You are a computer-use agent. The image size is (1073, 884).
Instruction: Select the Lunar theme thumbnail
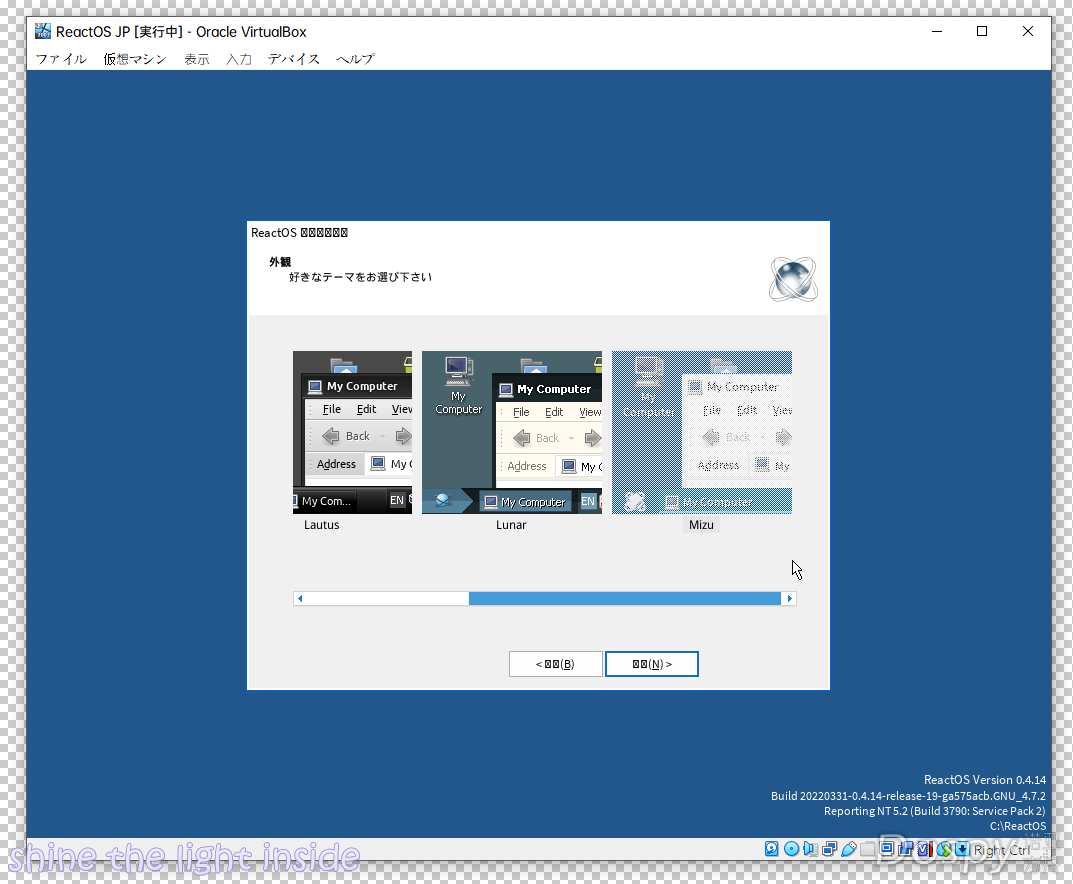[512, 432]
